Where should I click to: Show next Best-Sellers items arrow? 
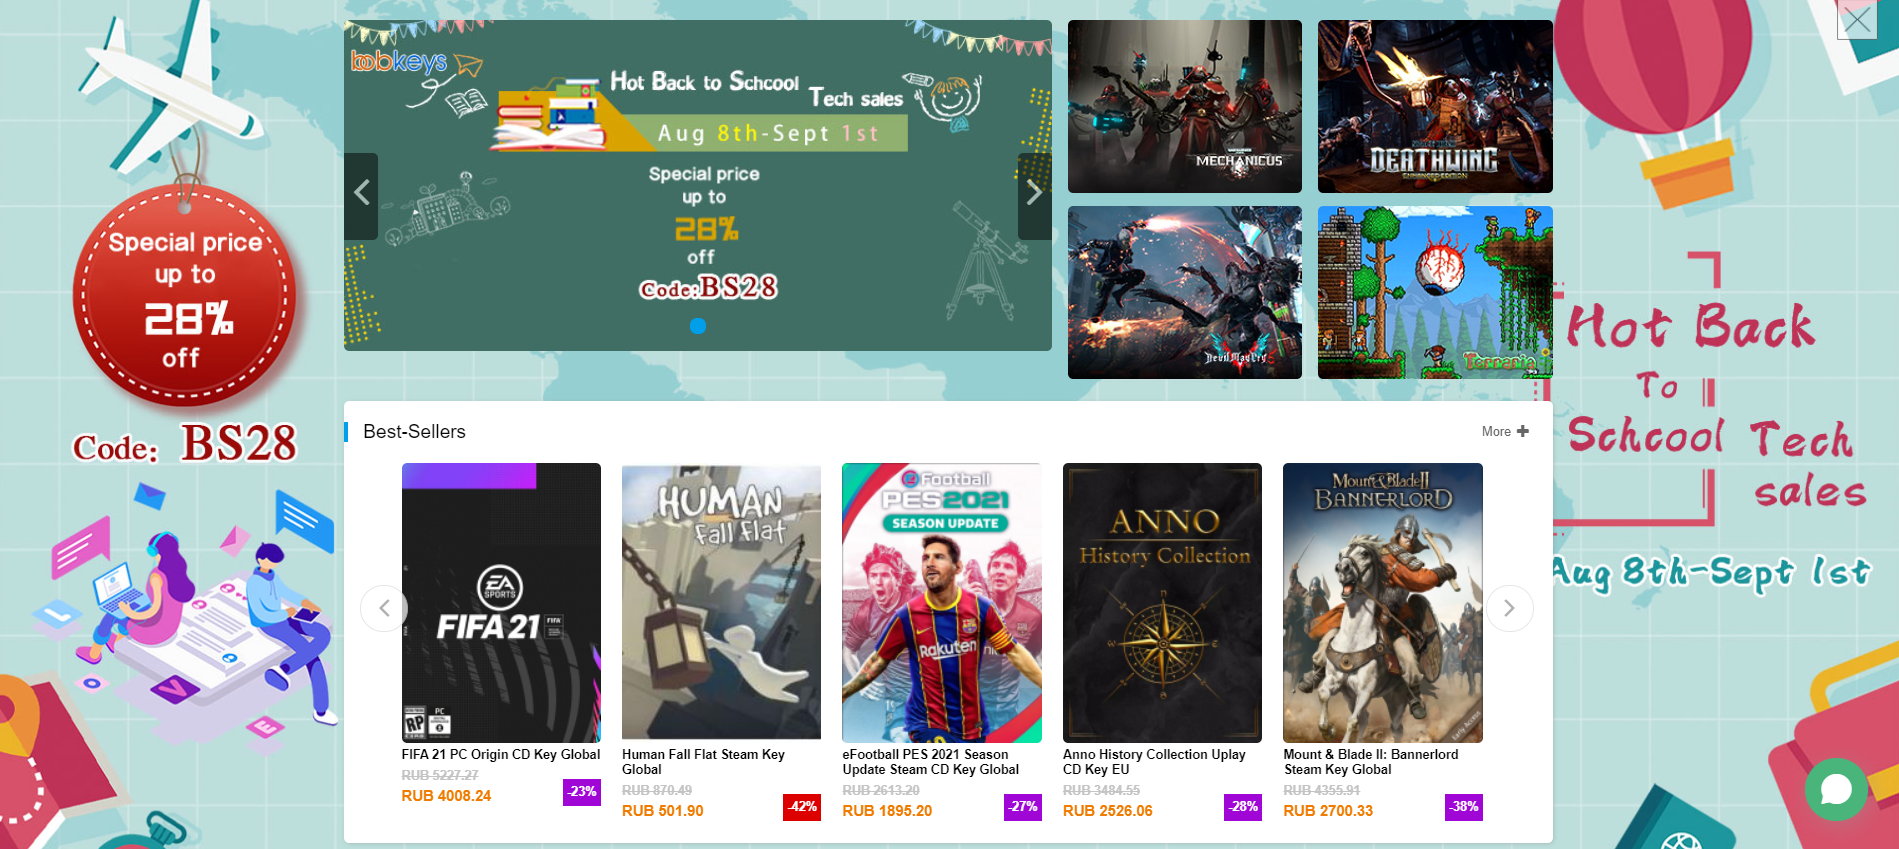click(1509, 608)
